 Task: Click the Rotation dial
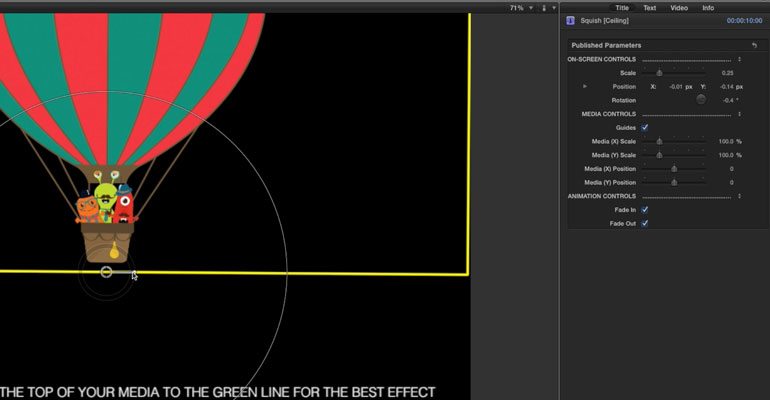tap(701, 100)
